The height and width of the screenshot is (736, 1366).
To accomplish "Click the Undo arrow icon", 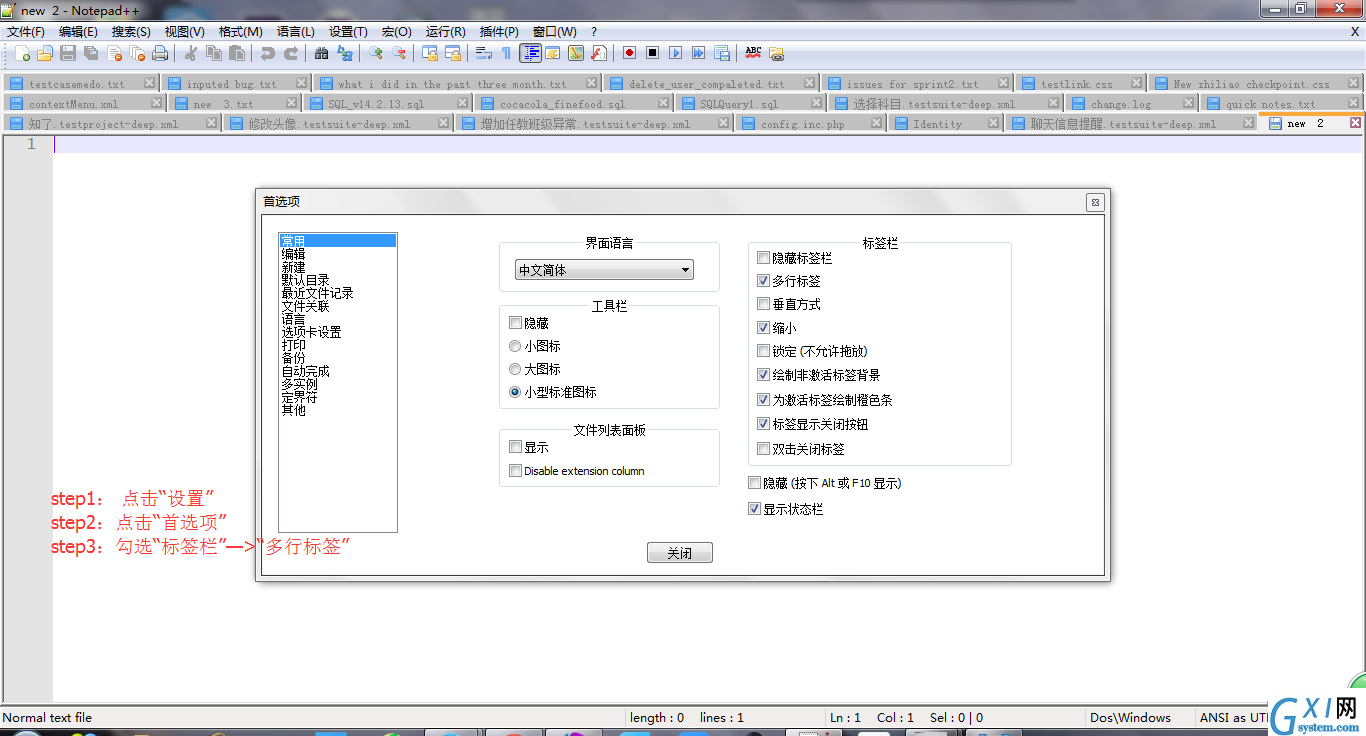I will 268,53.
